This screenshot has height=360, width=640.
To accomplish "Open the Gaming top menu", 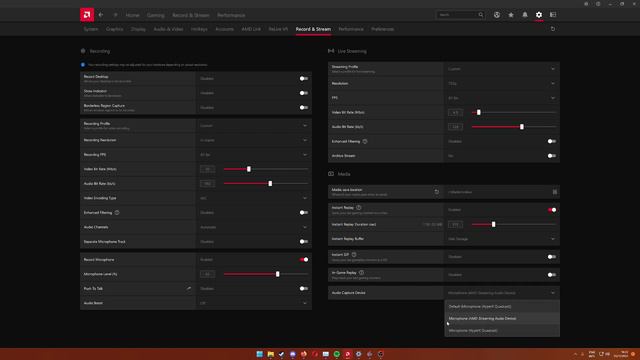I will coord(156,15).
